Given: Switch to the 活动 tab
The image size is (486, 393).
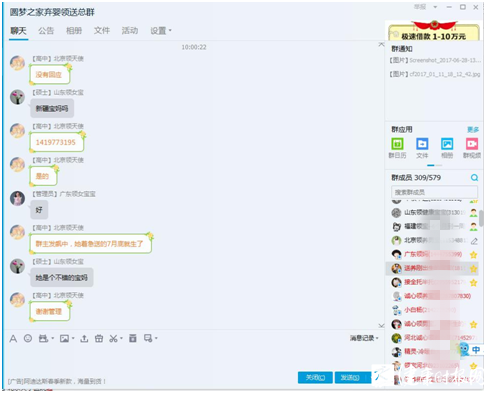Looking at the screenshot, I should tap(130, 31).
